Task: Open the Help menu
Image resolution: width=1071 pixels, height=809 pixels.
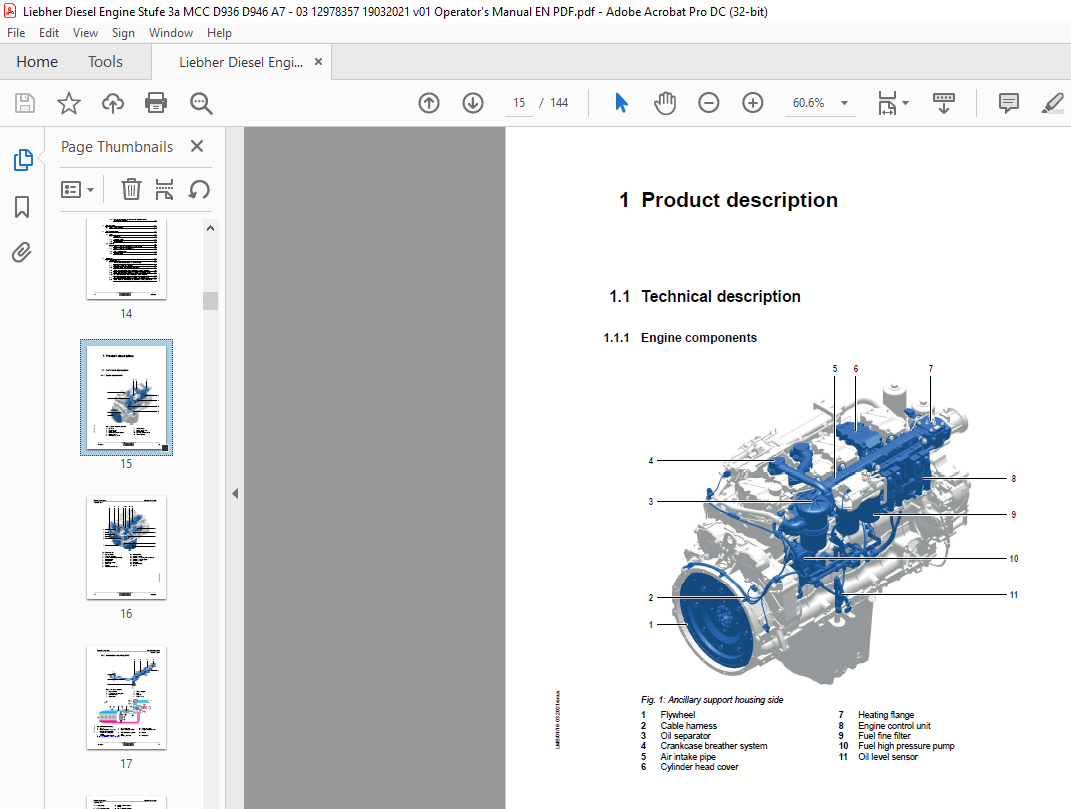Action: [x=219, y=33]
